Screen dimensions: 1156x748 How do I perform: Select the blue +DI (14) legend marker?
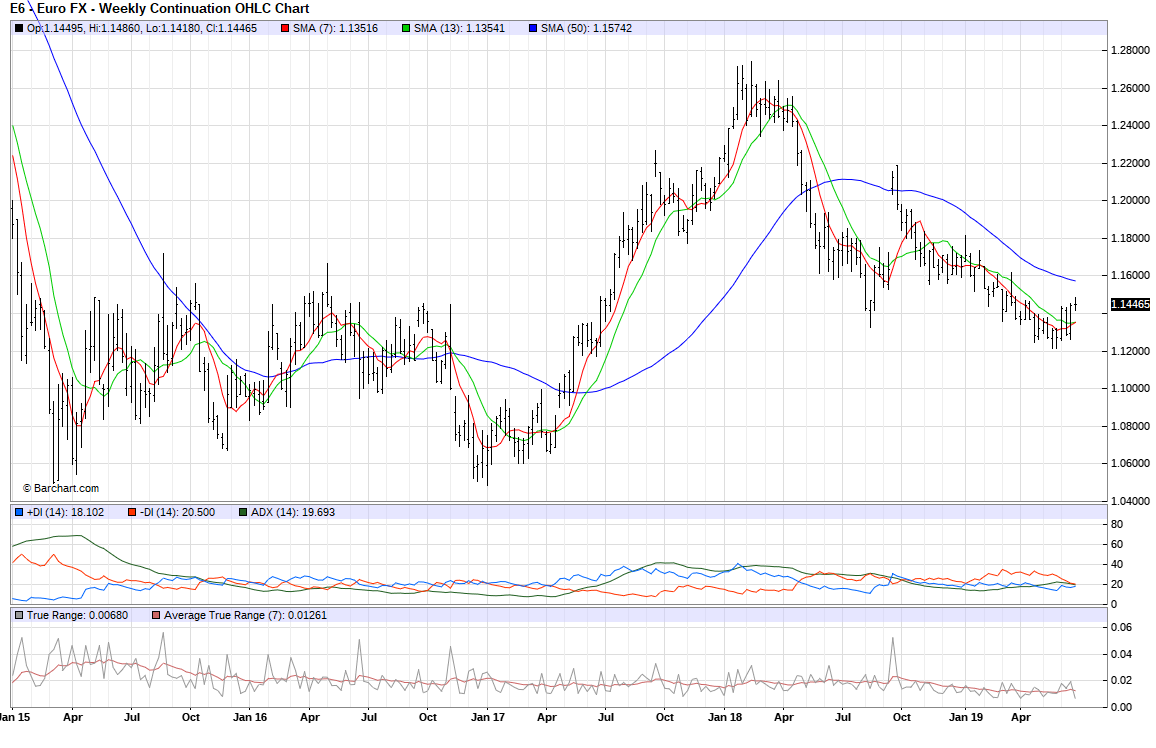pyautogui.click(x=19, y=512)
